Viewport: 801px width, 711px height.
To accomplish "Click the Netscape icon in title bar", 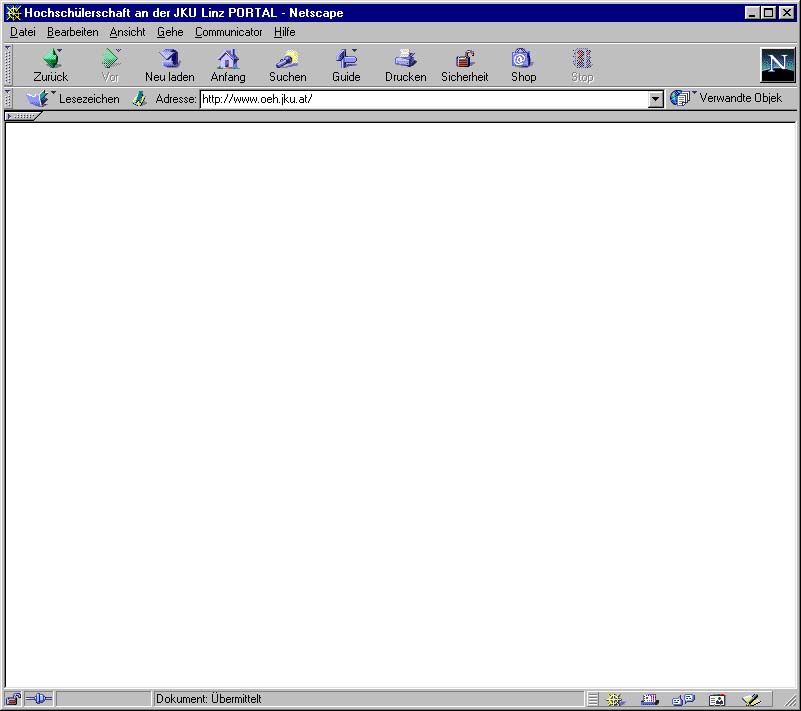I will (14, 13).
